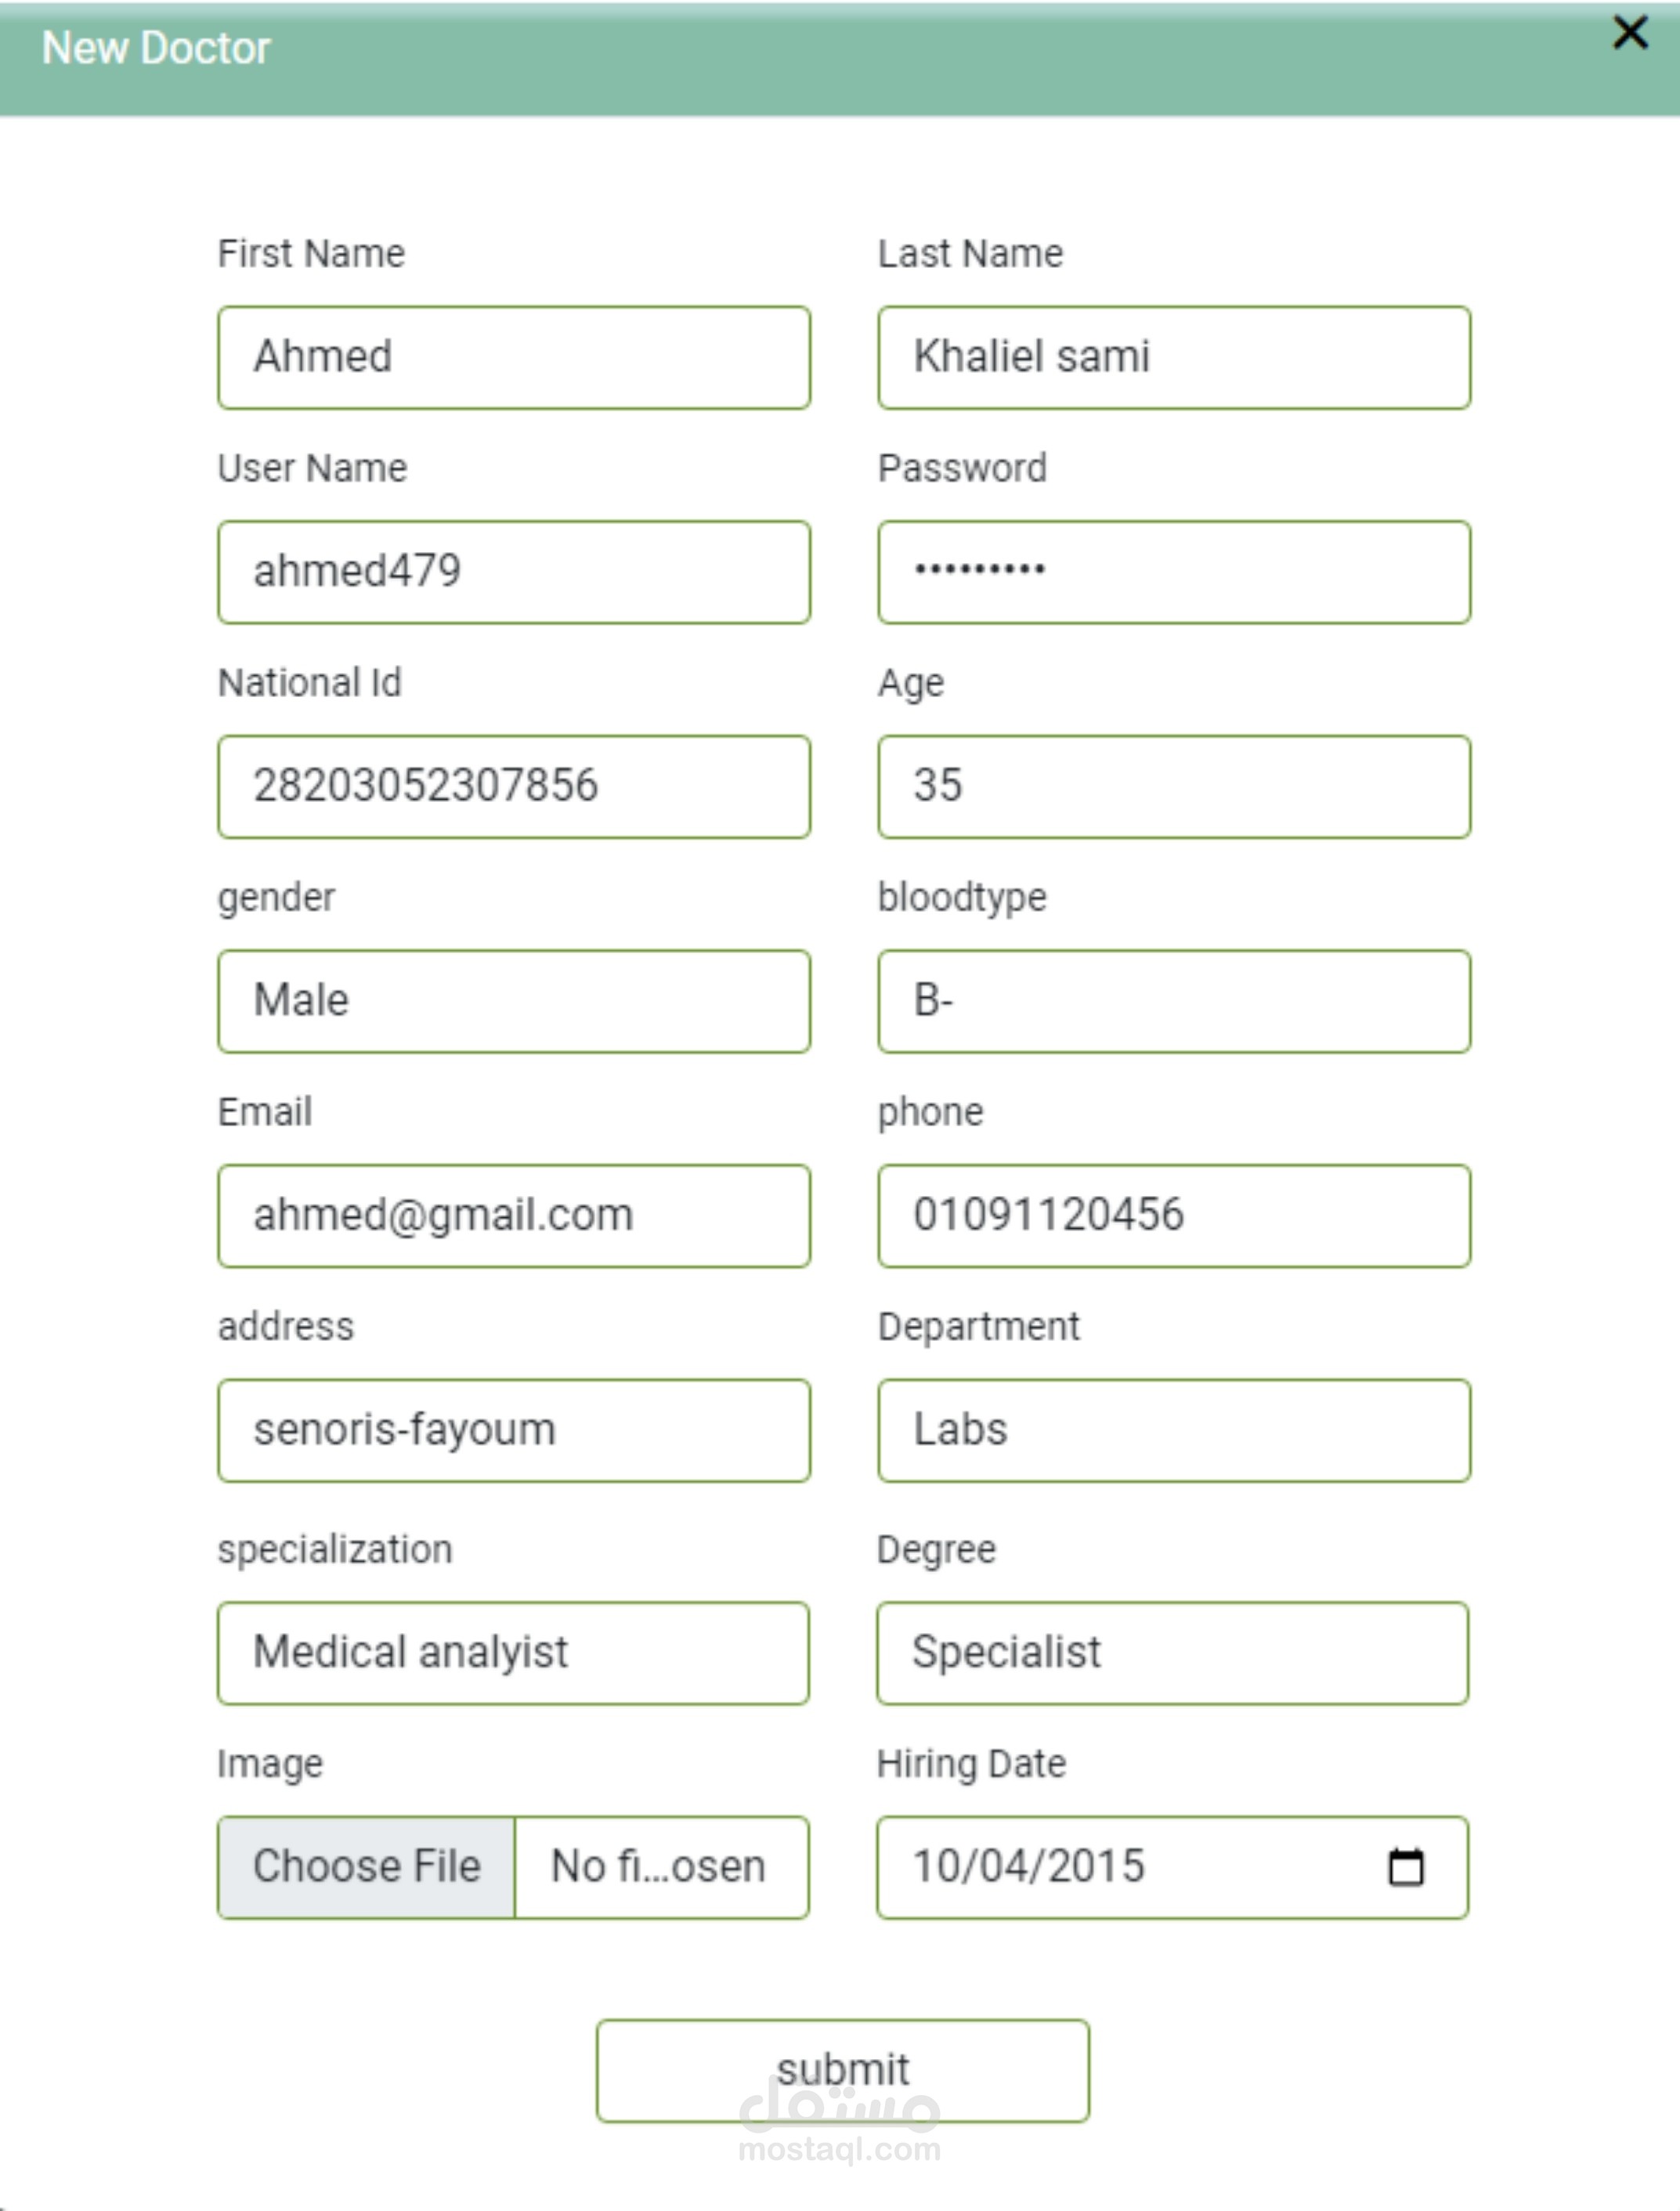Viewport: 1680px width, 2211px height.
Task: Click the First Name field
Action: point(514,357)
